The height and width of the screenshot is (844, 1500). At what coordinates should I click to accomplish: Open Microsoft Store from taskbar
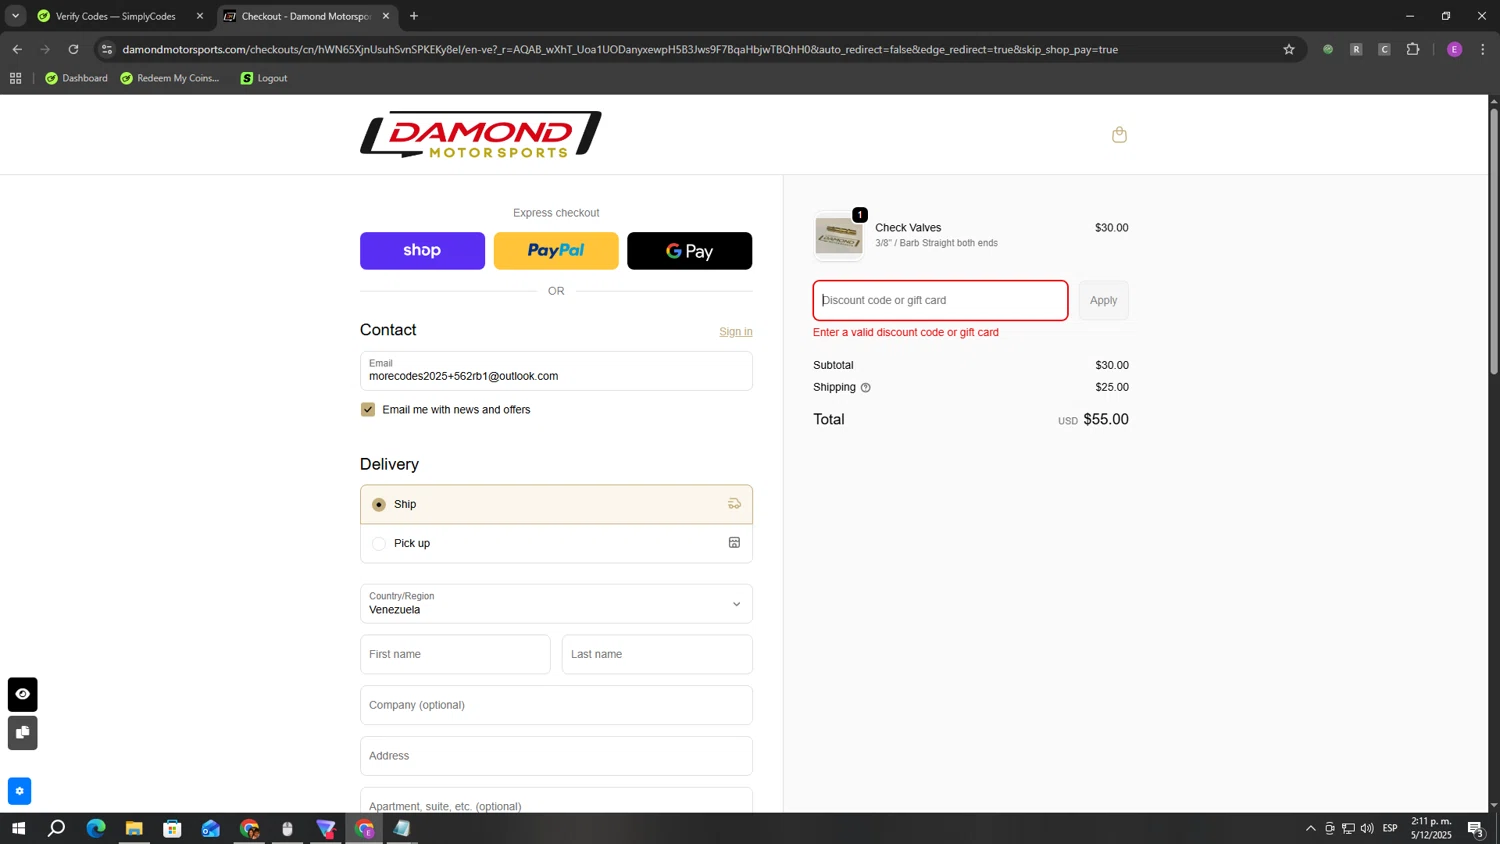coord(172,828)
